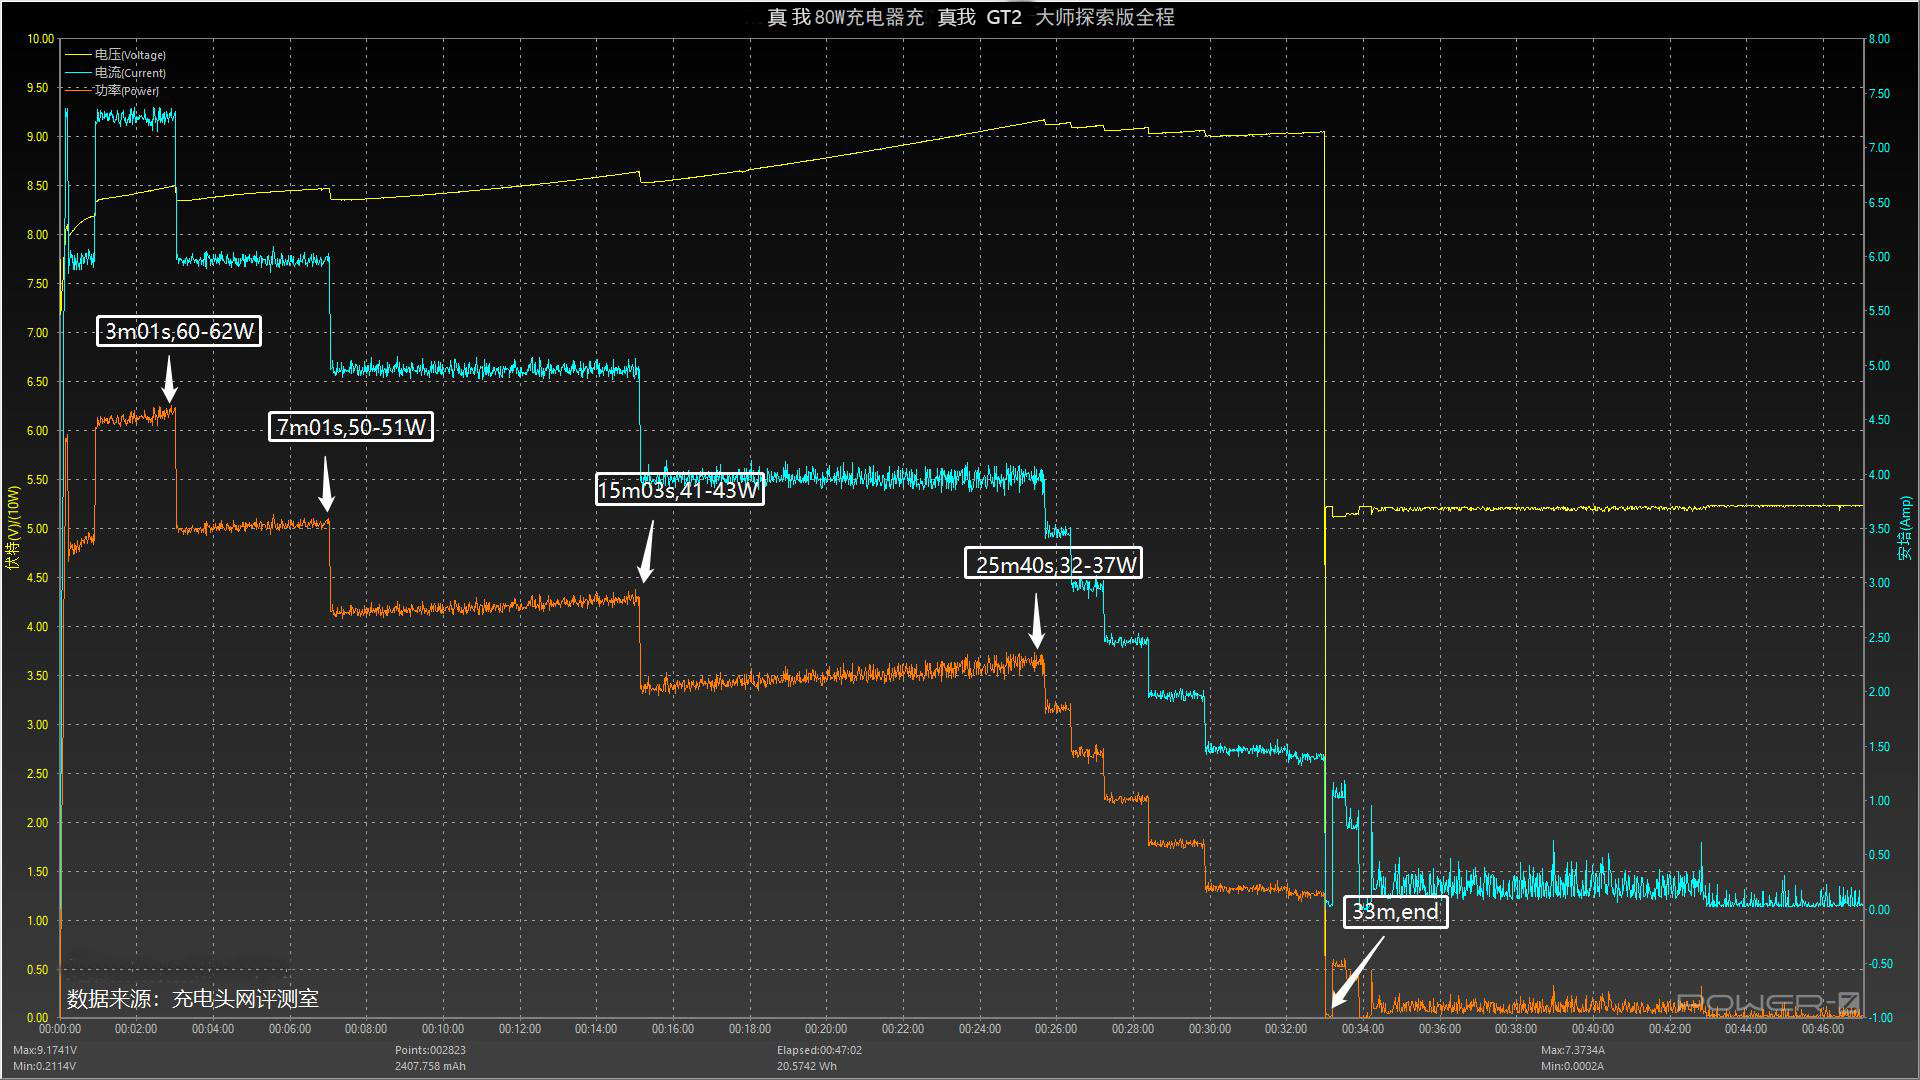Click the orange Power legend line swatch
Image resolution: width=1920 pixels, height=1080 pixels.
78,91
